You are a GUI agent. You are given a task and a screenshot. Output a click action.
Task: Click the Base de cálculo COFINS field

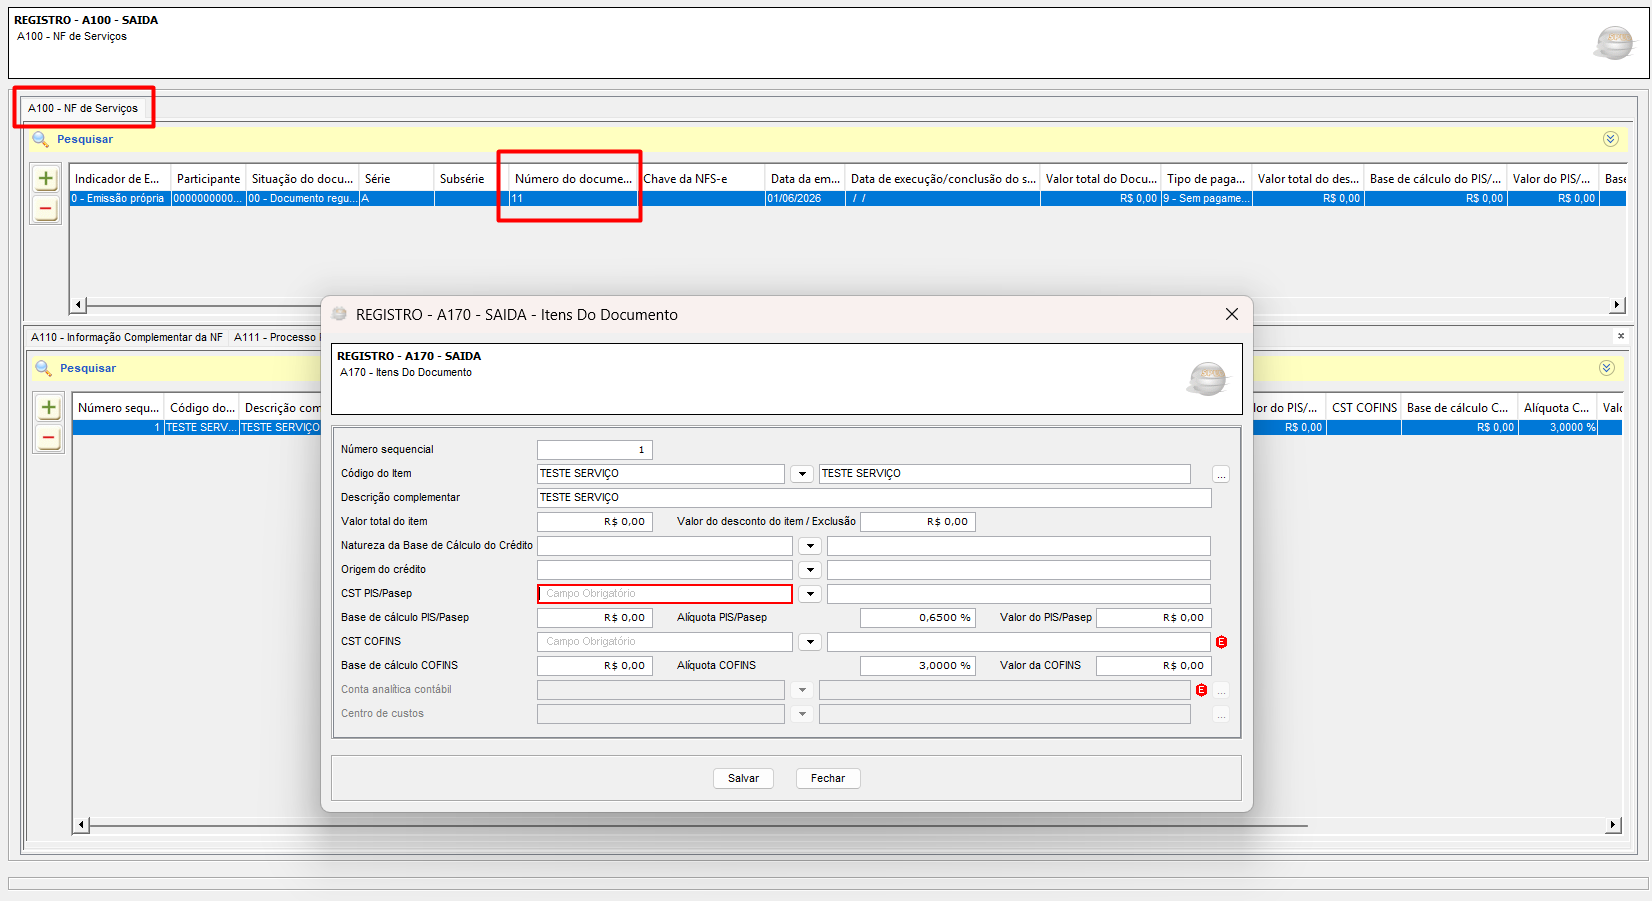point(595,666)
